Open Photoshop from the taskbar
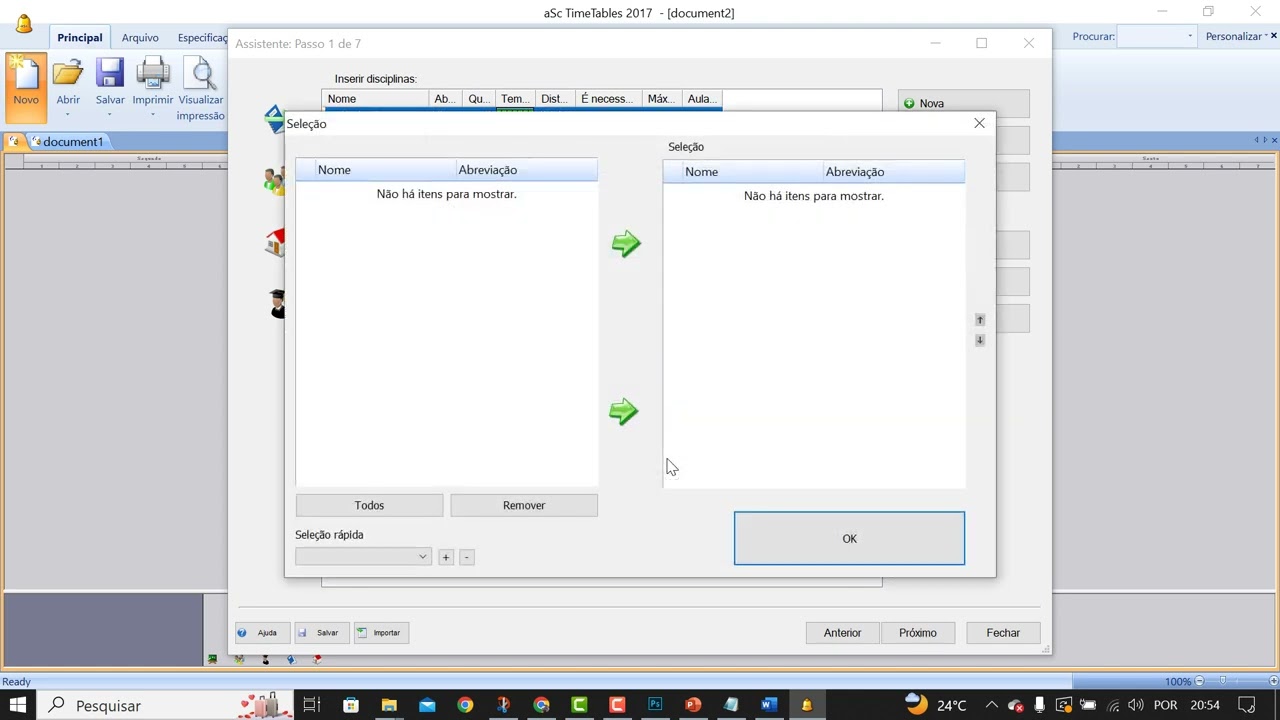 point(655,705)
